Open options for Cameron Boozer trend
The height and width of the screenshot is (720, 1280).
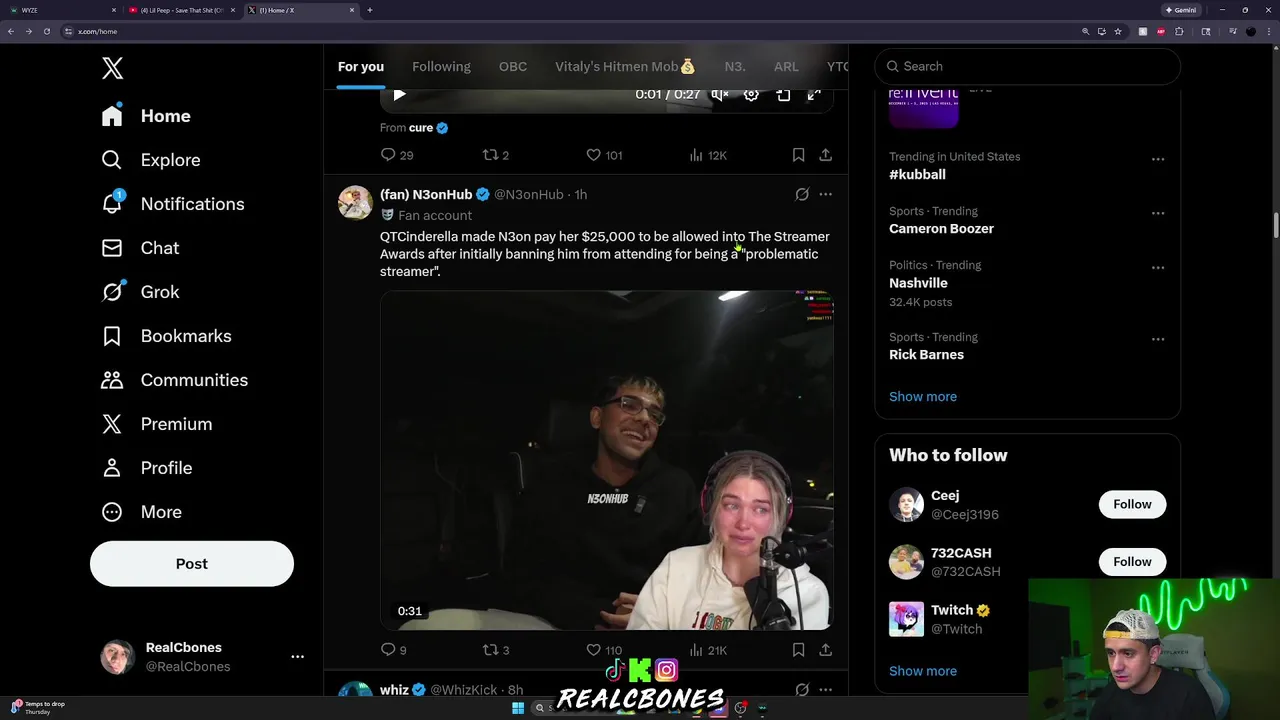1158,213
